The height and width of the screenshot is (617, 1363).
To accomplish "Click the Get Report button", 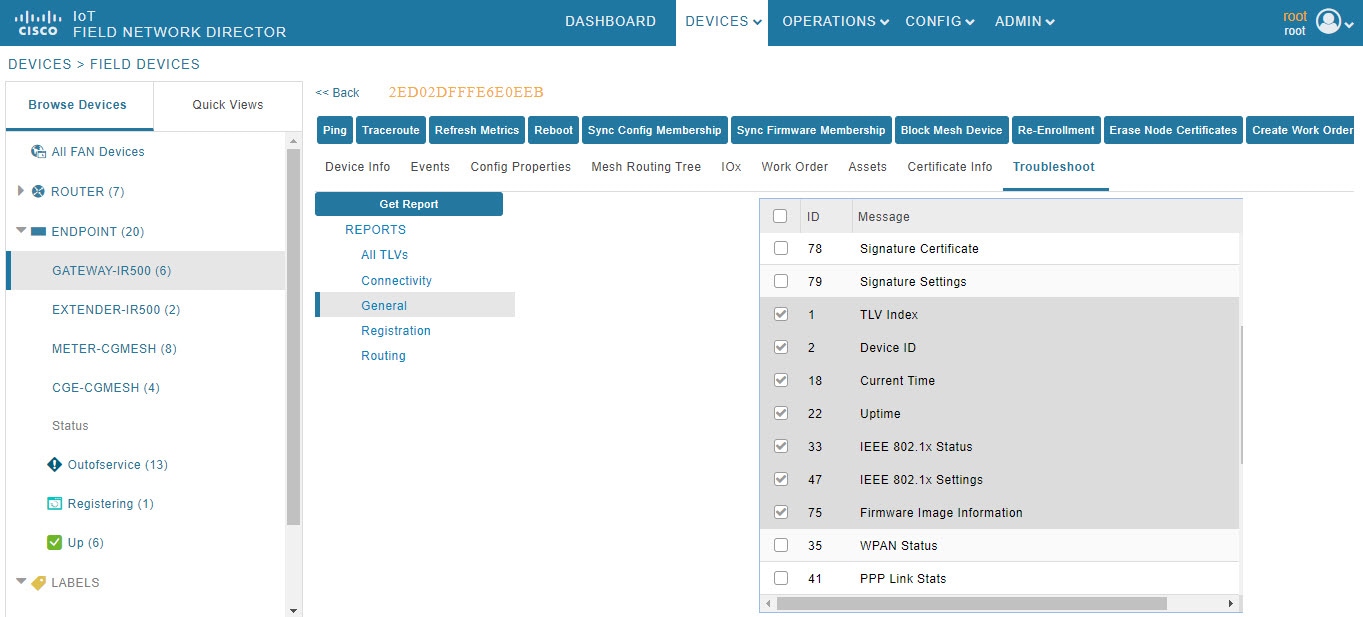I will pyautogui.click(x=409, y=204).
